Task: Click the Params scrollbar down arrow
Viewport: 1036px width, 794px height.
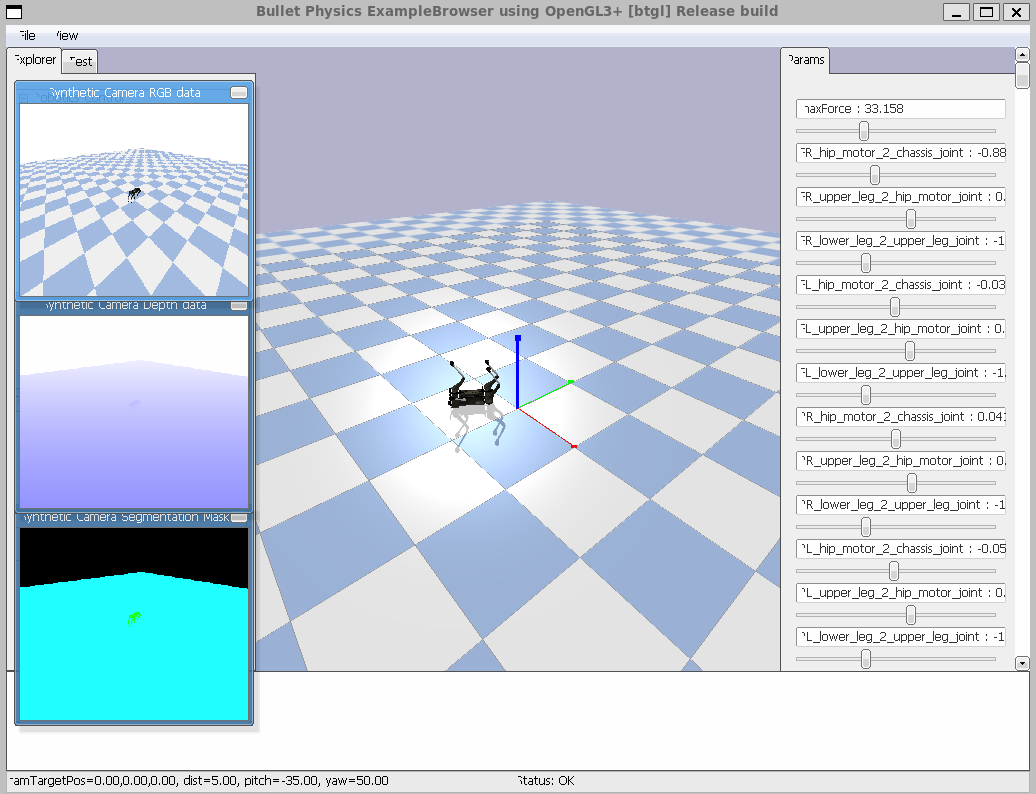Action: (1022, 663)
